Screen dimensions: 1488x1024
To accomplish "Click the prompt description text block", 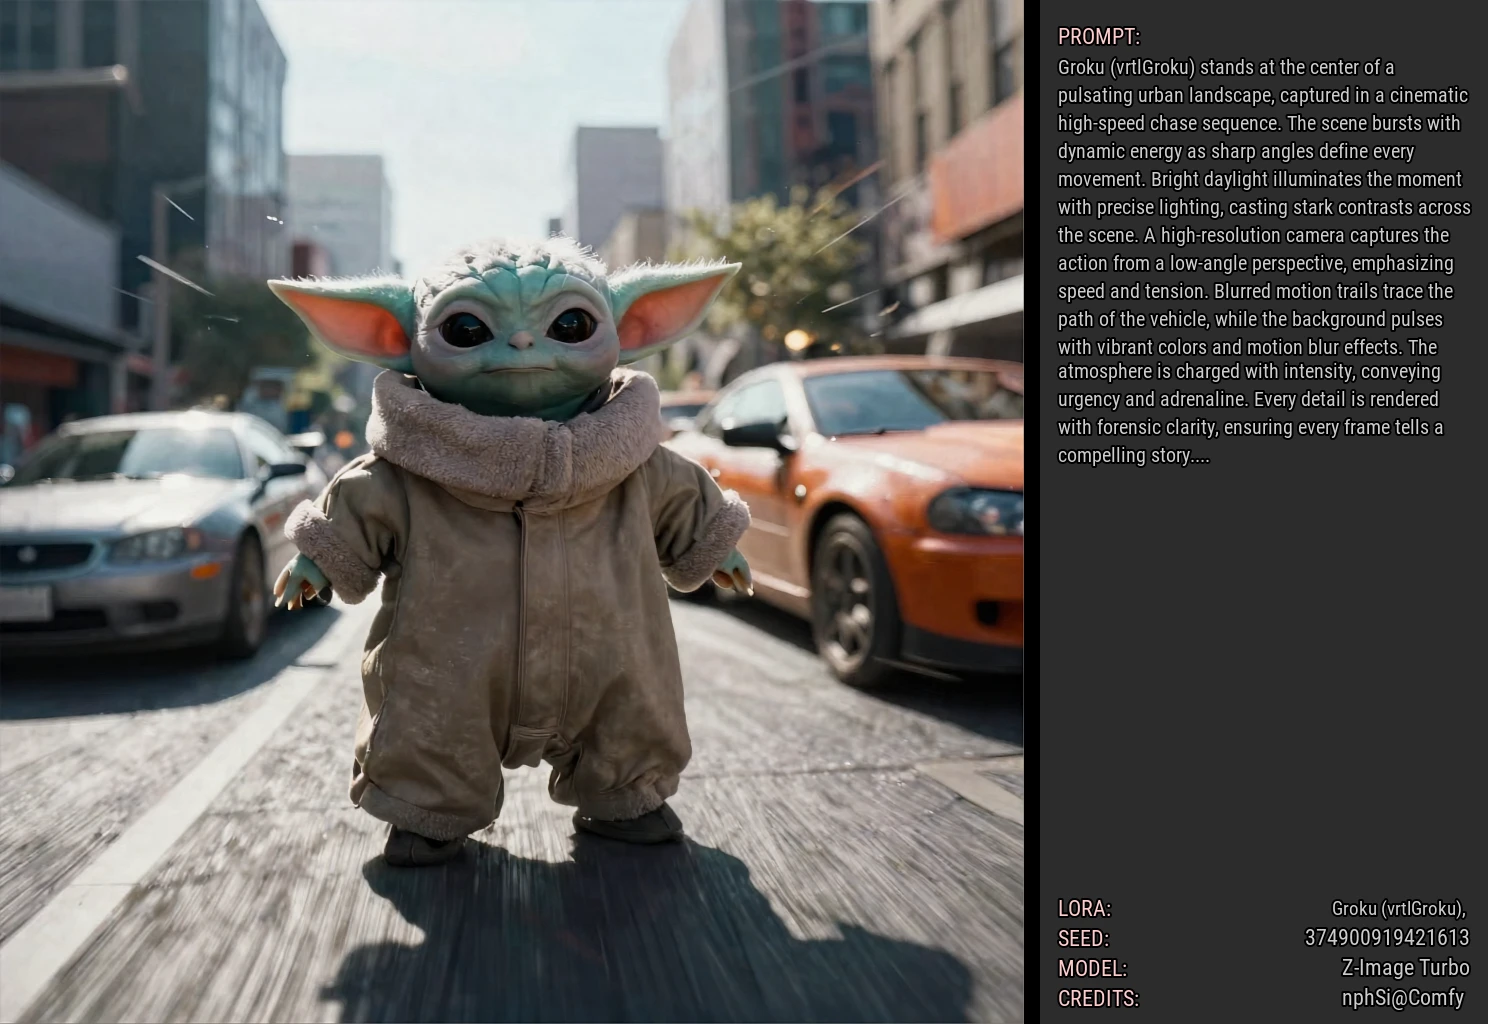I will tap(1263, 261).
